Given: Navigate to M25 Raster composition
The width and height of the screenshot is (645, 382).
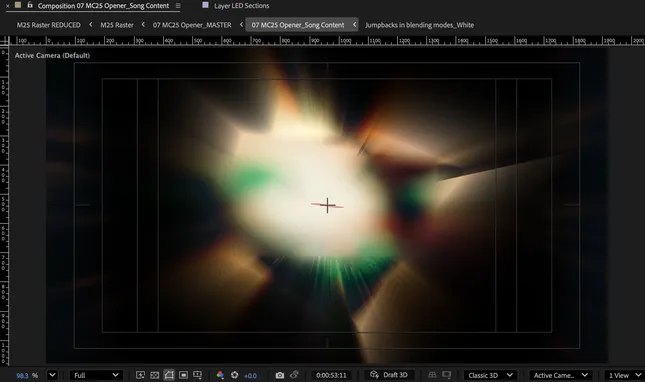Looking at the screenshot, I should [117, 25].
